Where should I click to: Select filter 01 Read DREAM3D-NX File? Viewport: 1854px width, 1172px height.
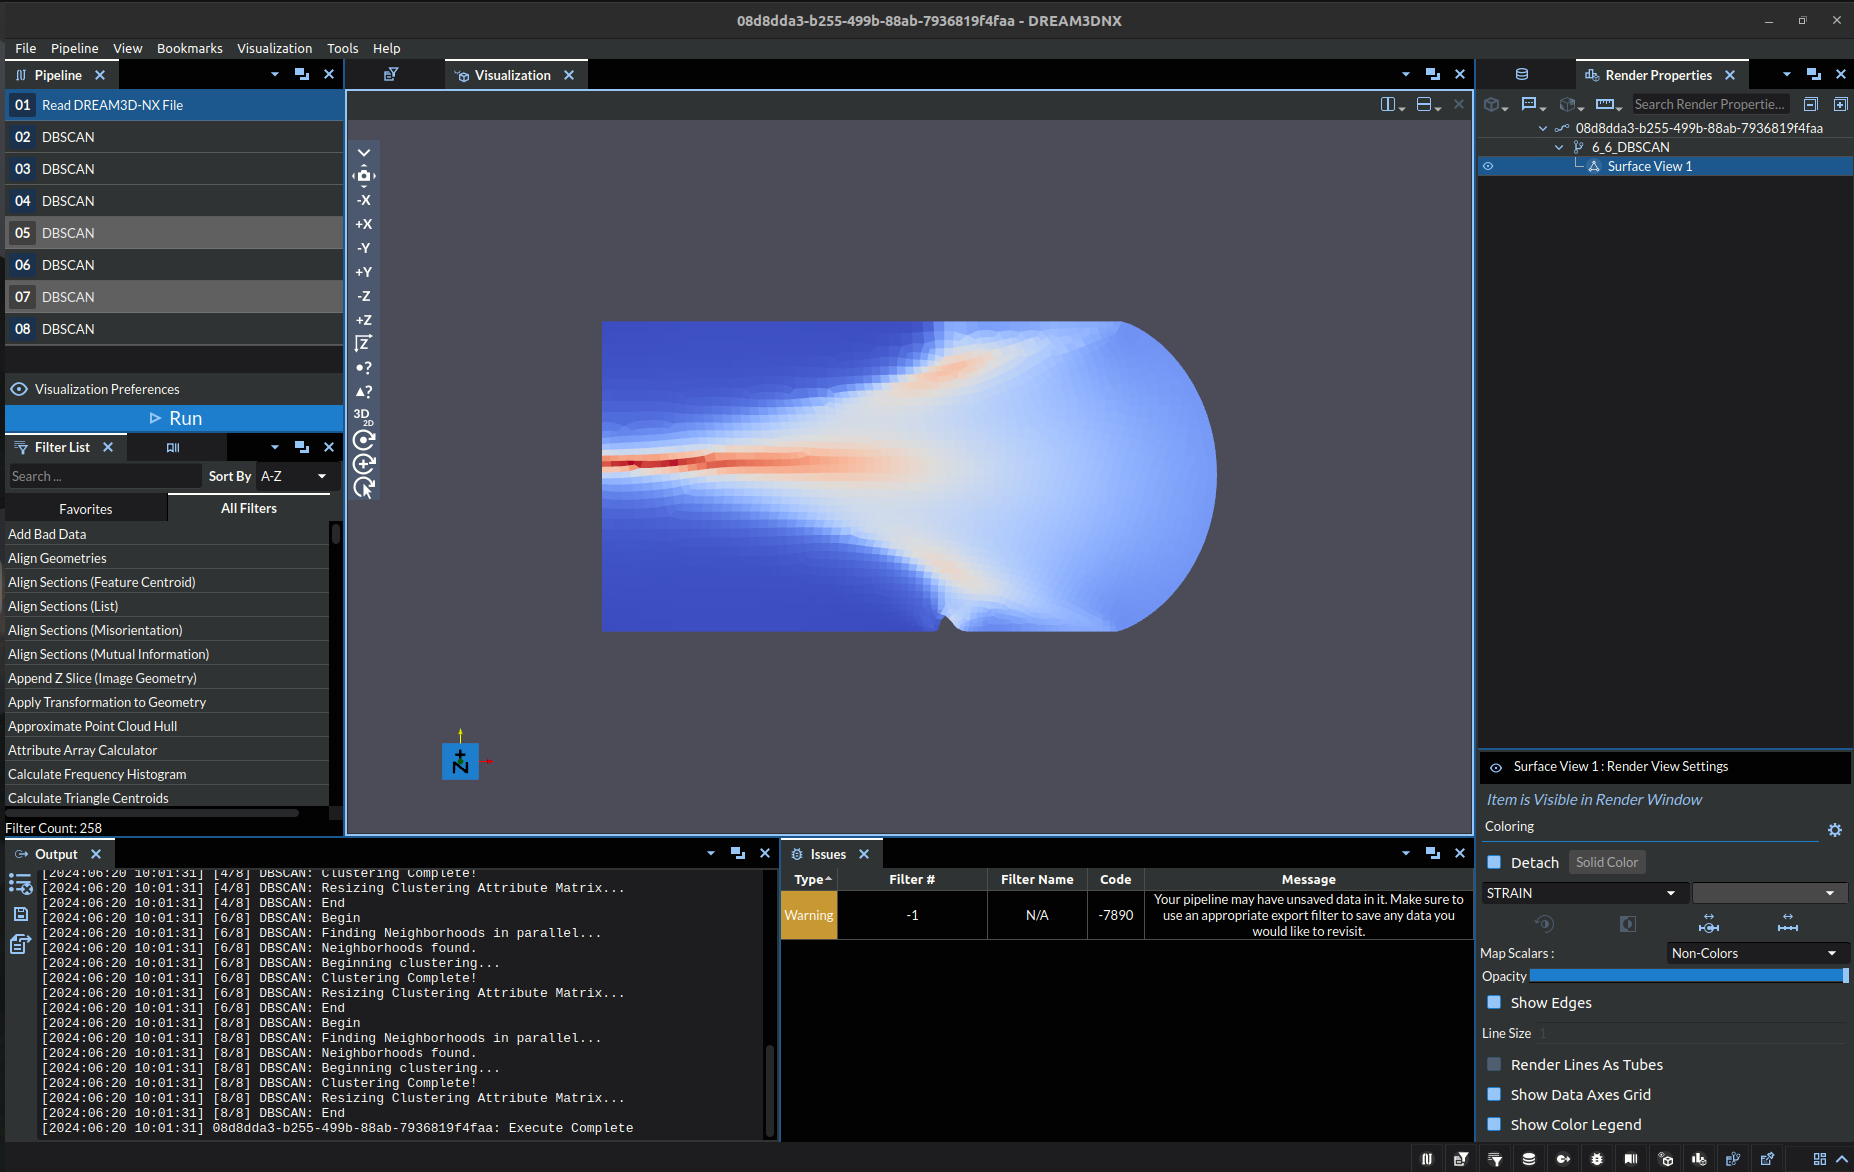pos(174,105)
